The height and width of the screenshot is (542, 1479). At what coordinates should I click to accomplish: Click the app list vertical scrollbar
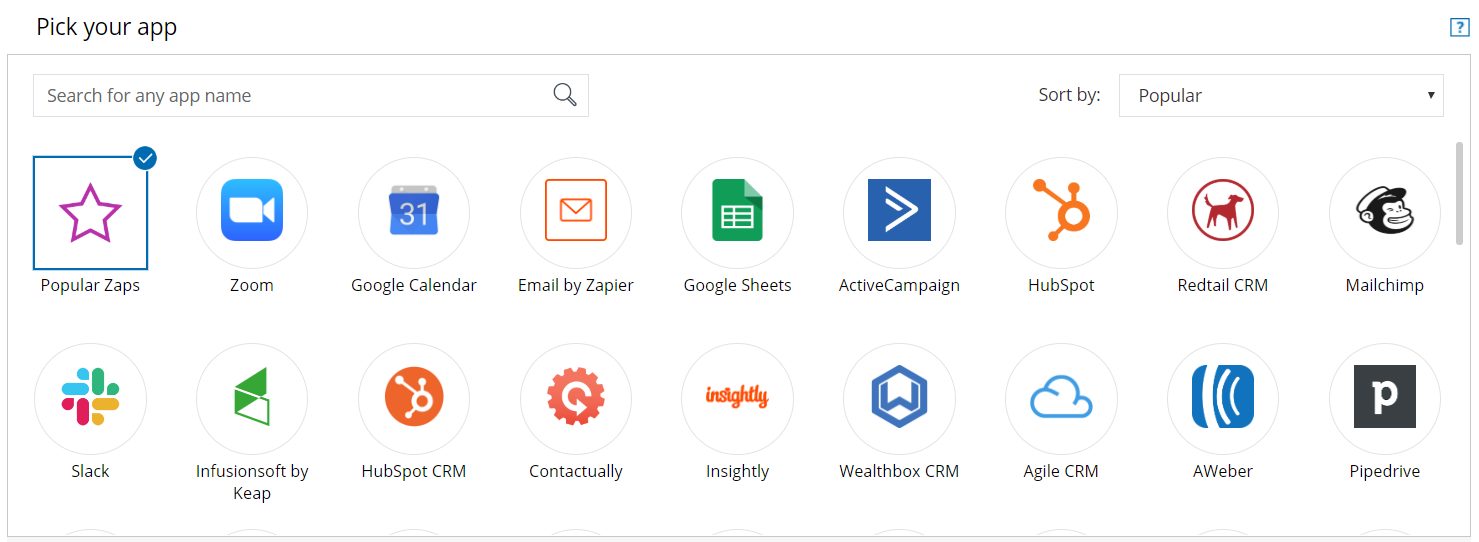point(1459,193)
